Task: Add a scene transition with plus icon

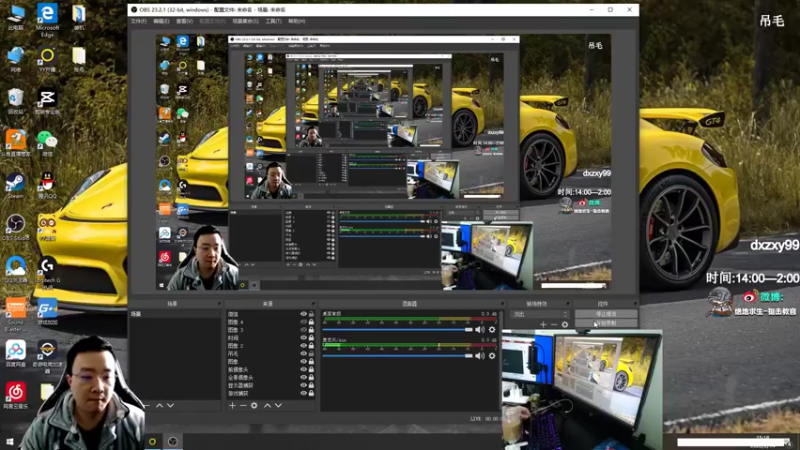Action: click(543, 324)
